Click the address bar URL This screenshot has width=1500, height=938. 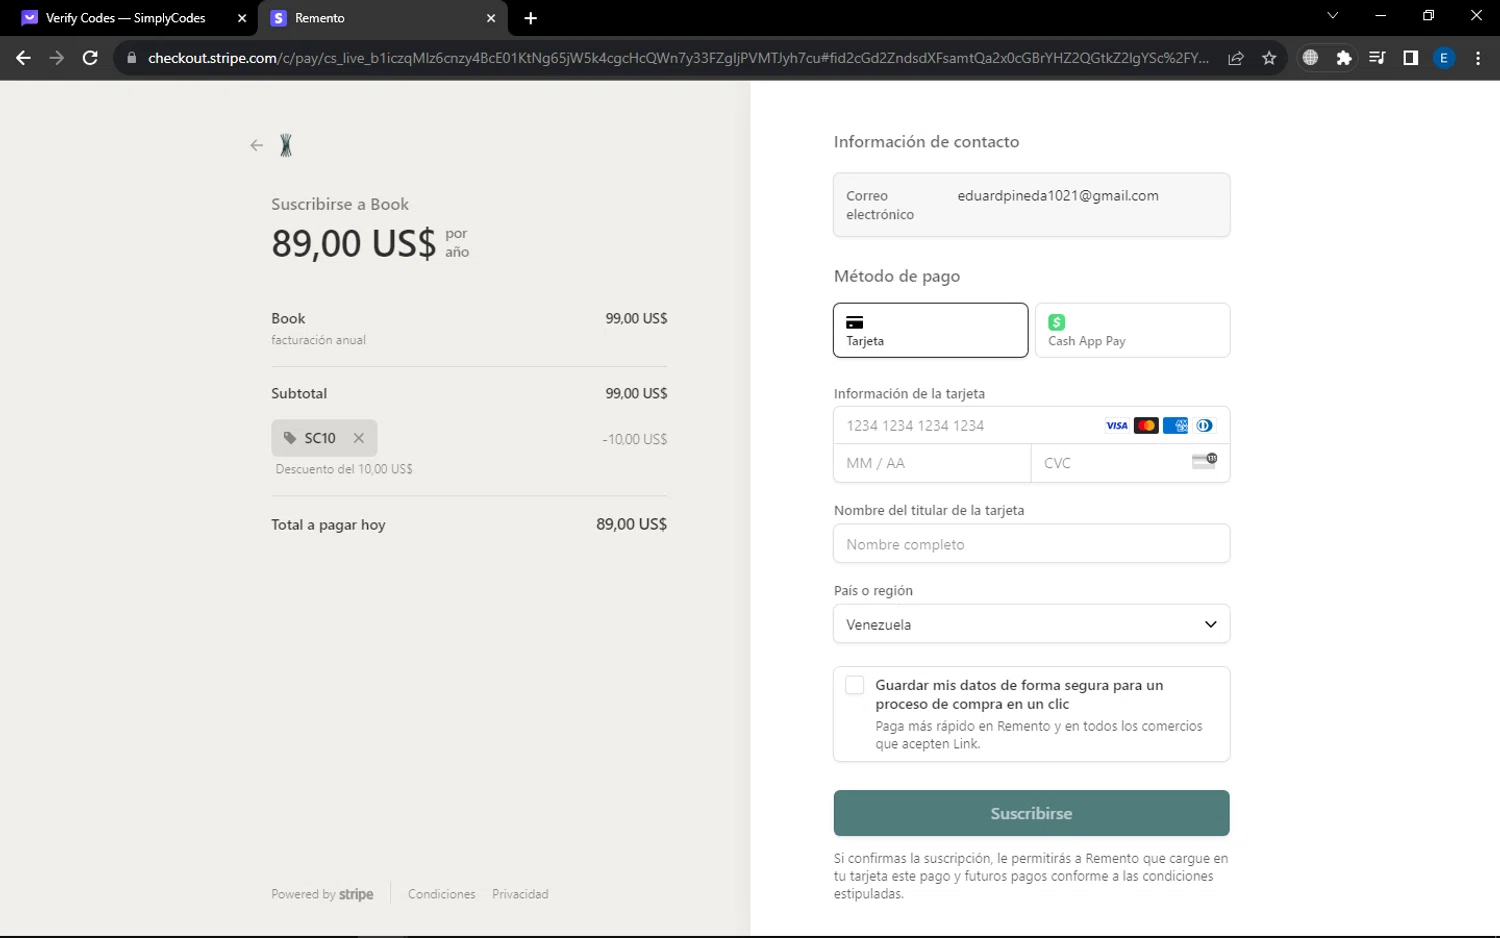click(678, 58)
